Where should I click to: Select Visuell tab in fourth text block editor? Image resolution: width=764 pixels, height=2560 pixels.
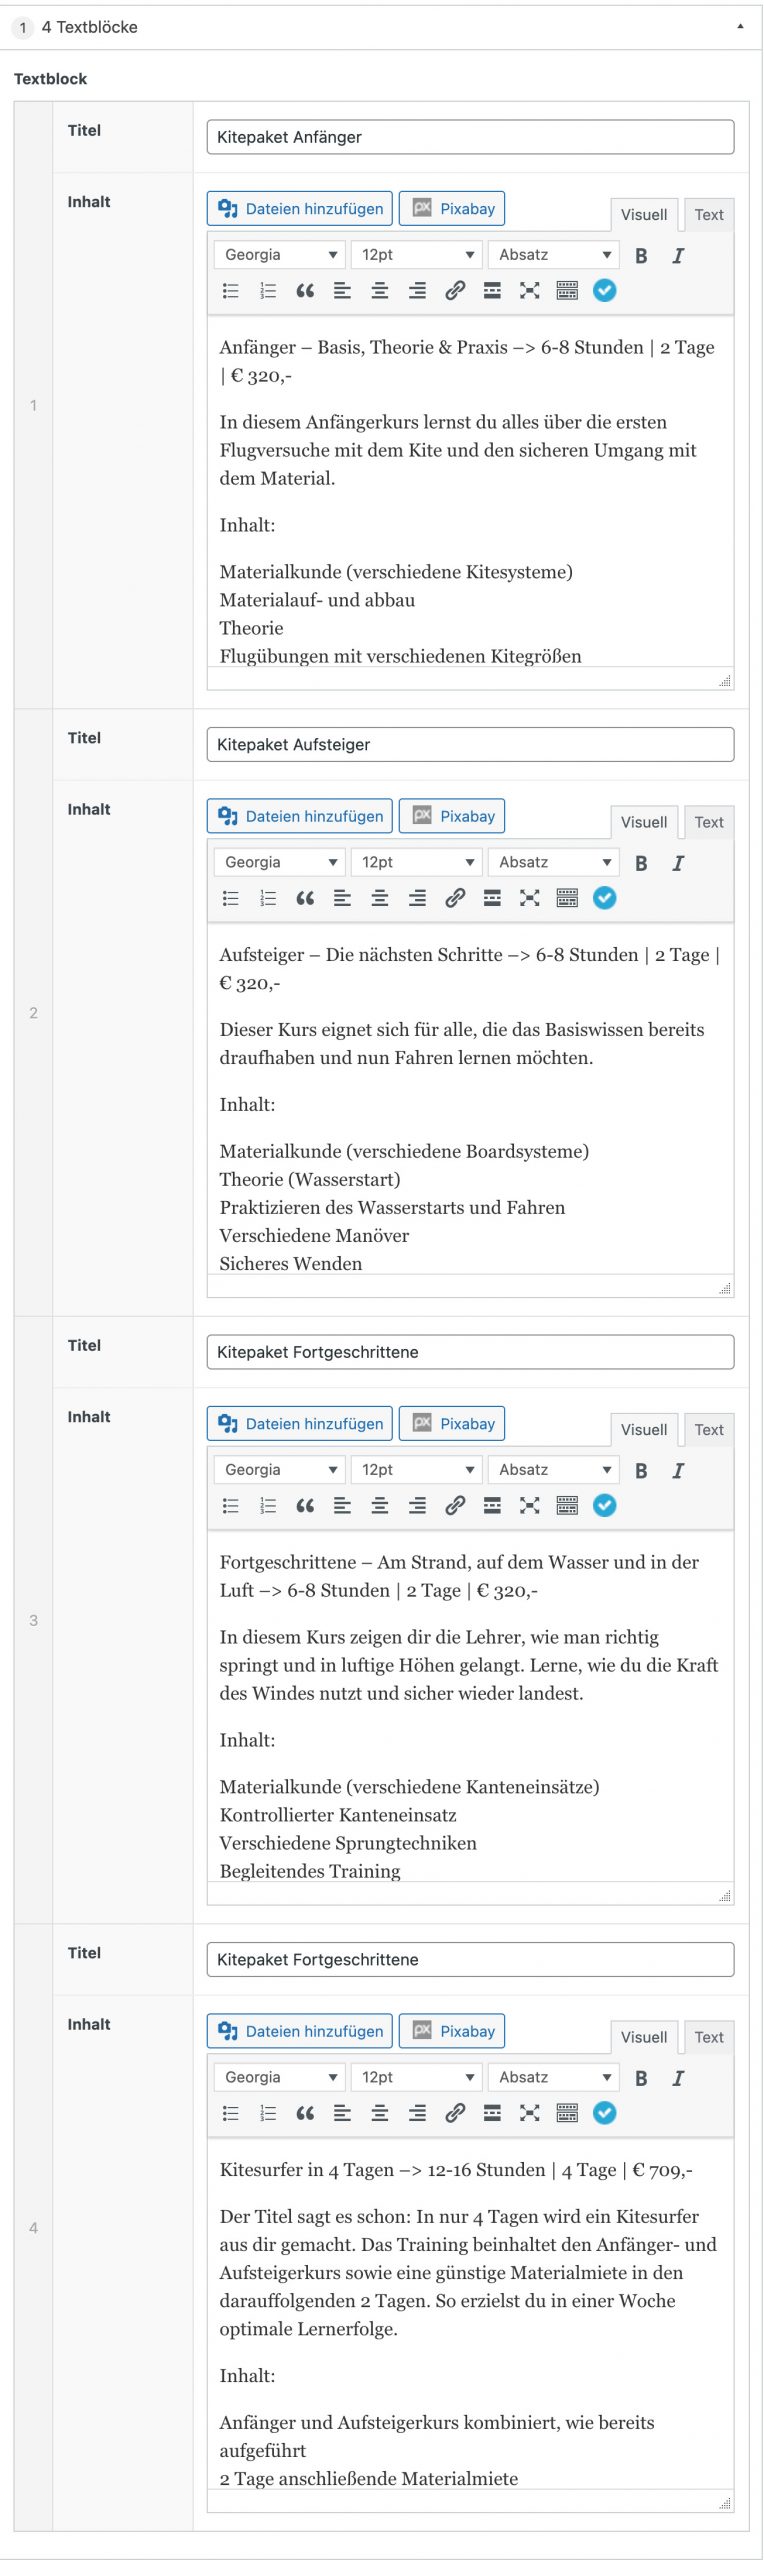pos(643,2037)
